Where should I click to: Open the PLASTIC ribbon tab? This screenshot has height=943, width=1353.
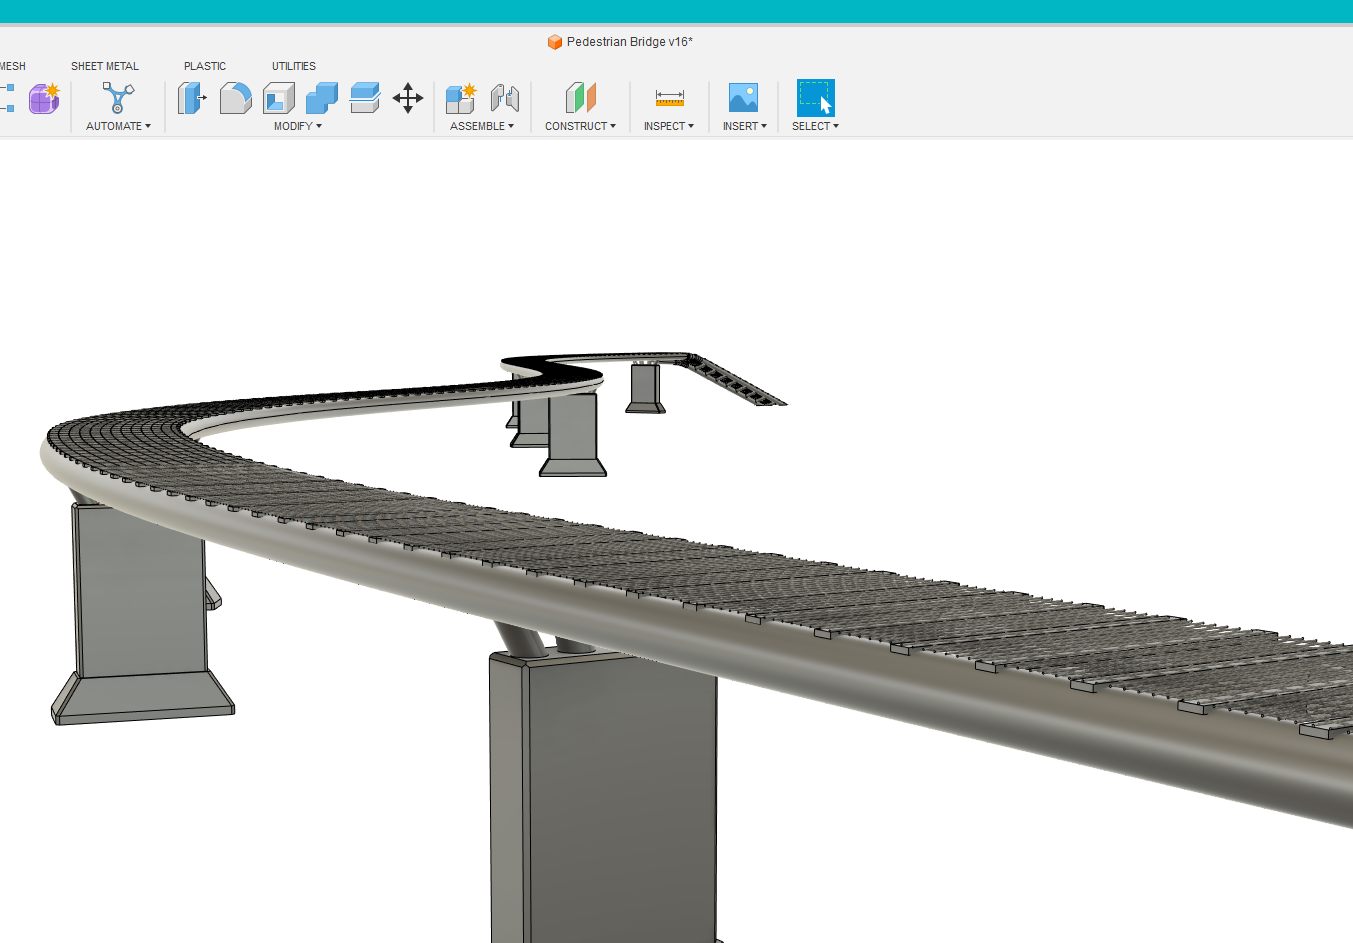click(x=205, y=66)
